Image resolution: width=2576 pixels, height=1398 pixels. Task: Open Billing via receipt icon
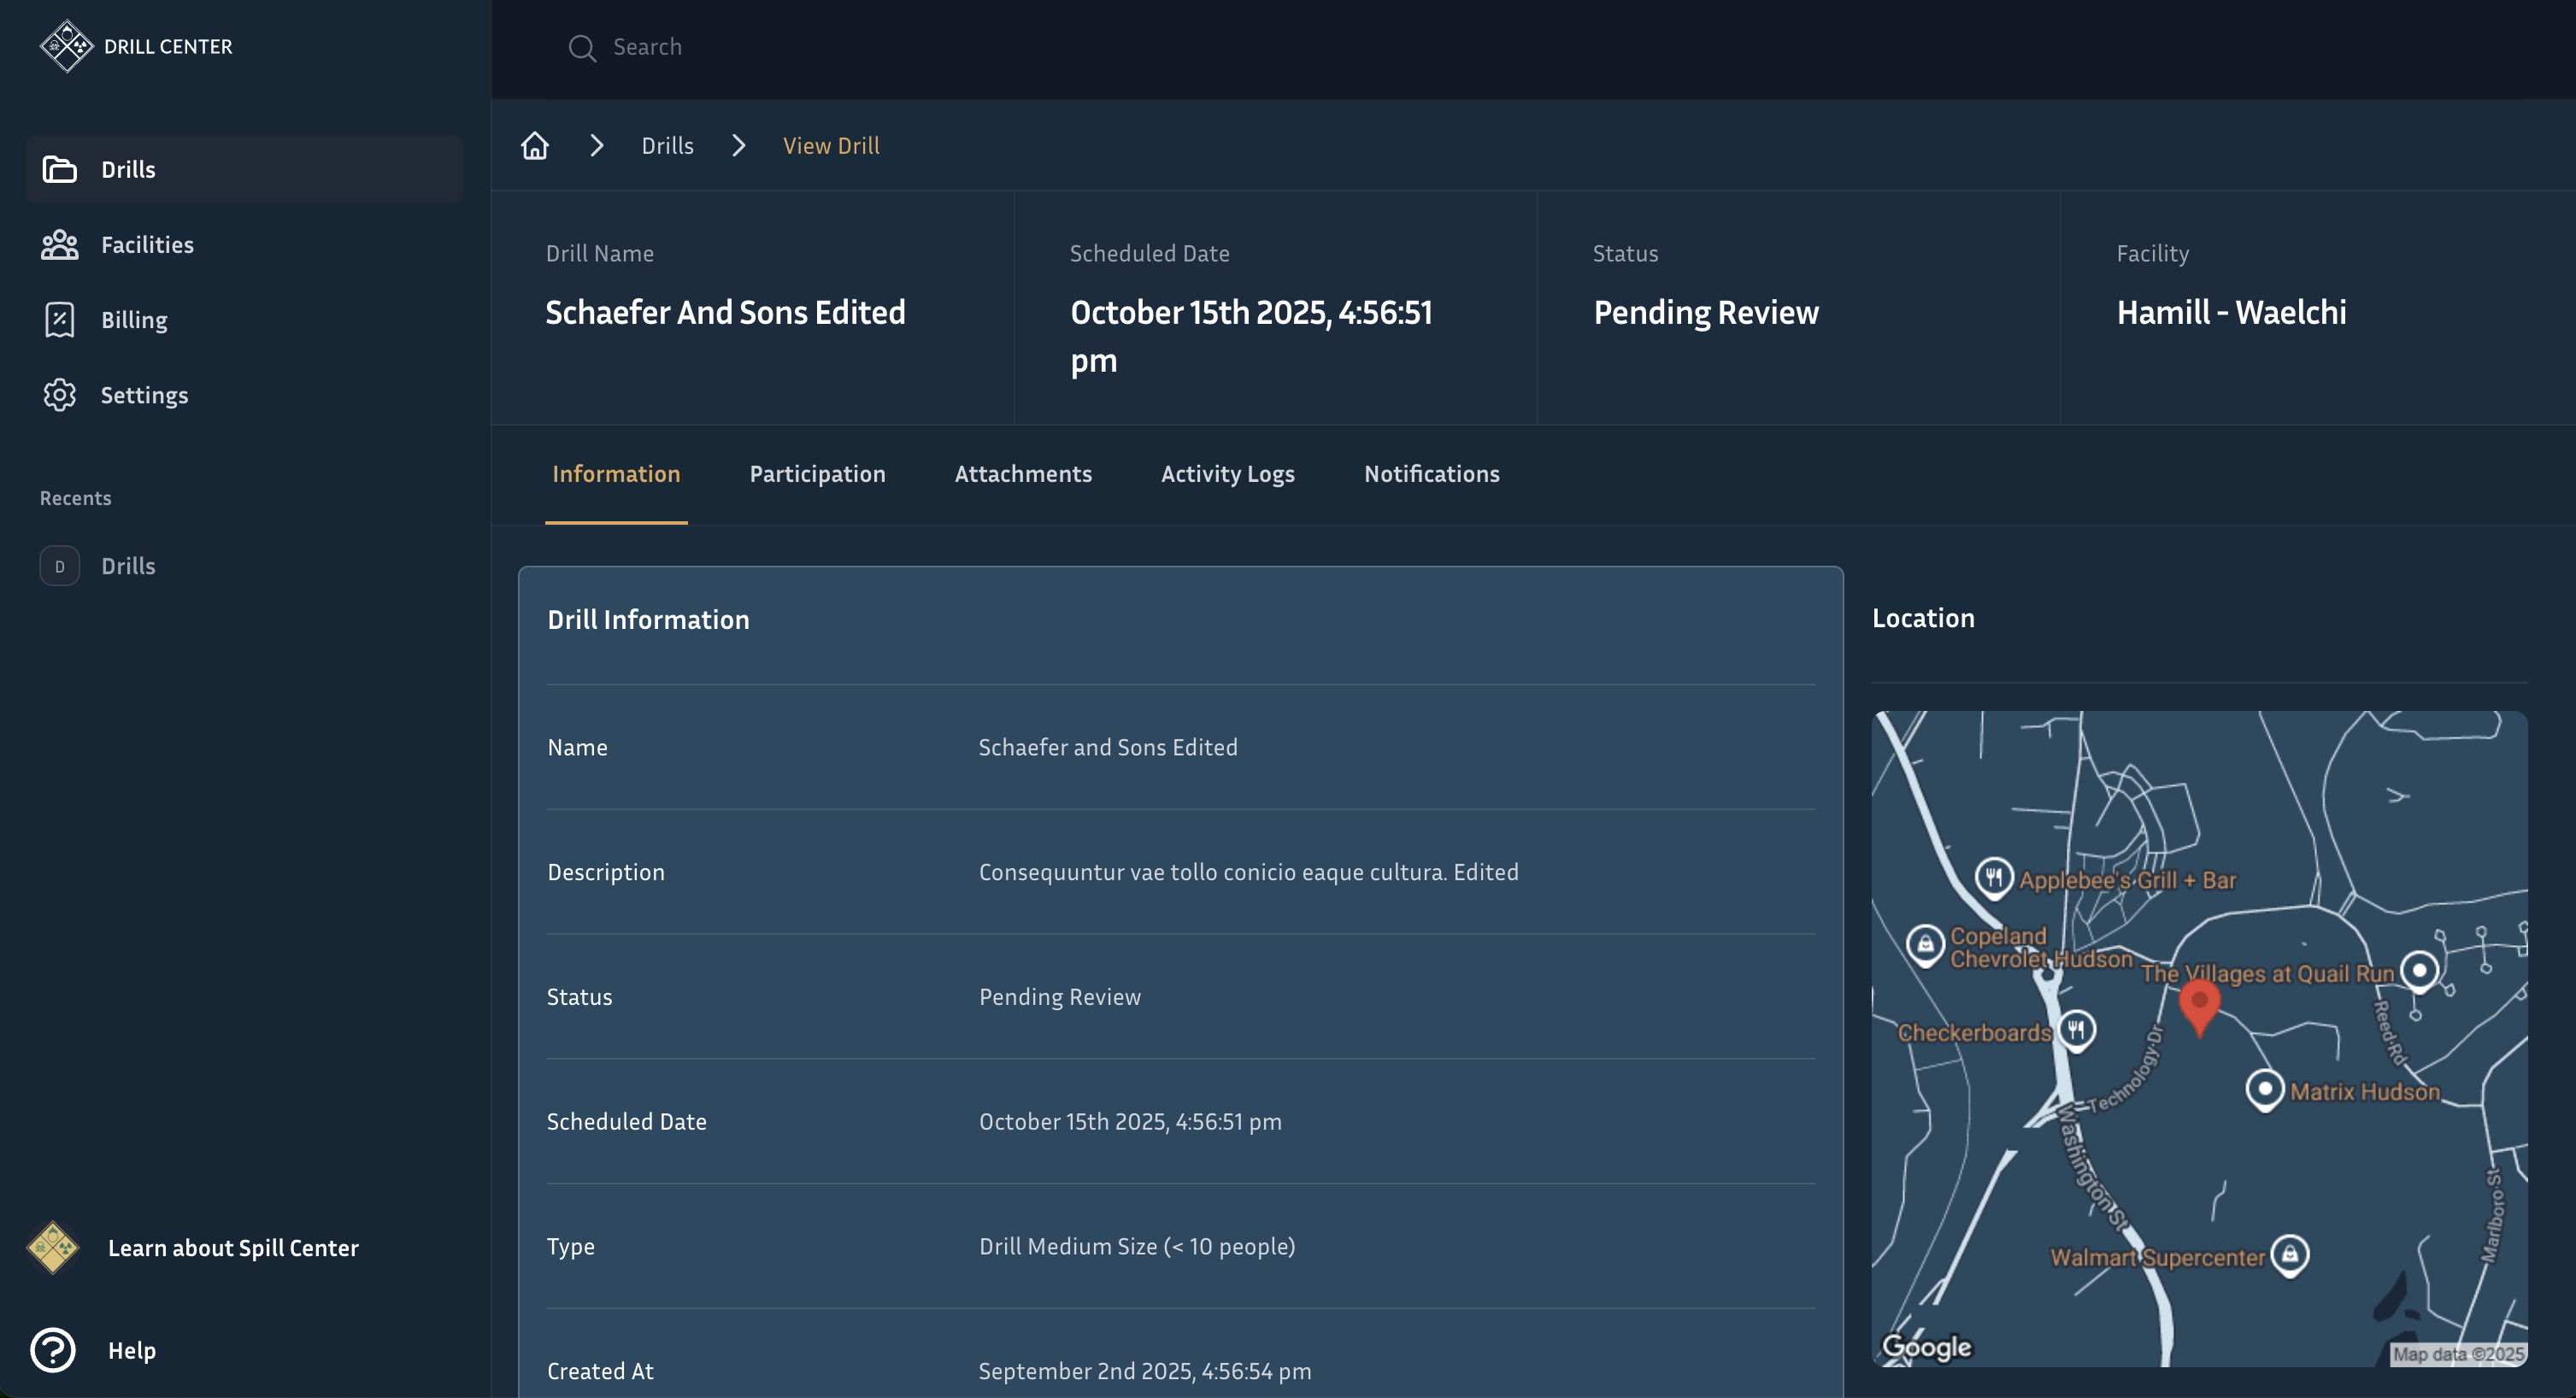[60, 320]
